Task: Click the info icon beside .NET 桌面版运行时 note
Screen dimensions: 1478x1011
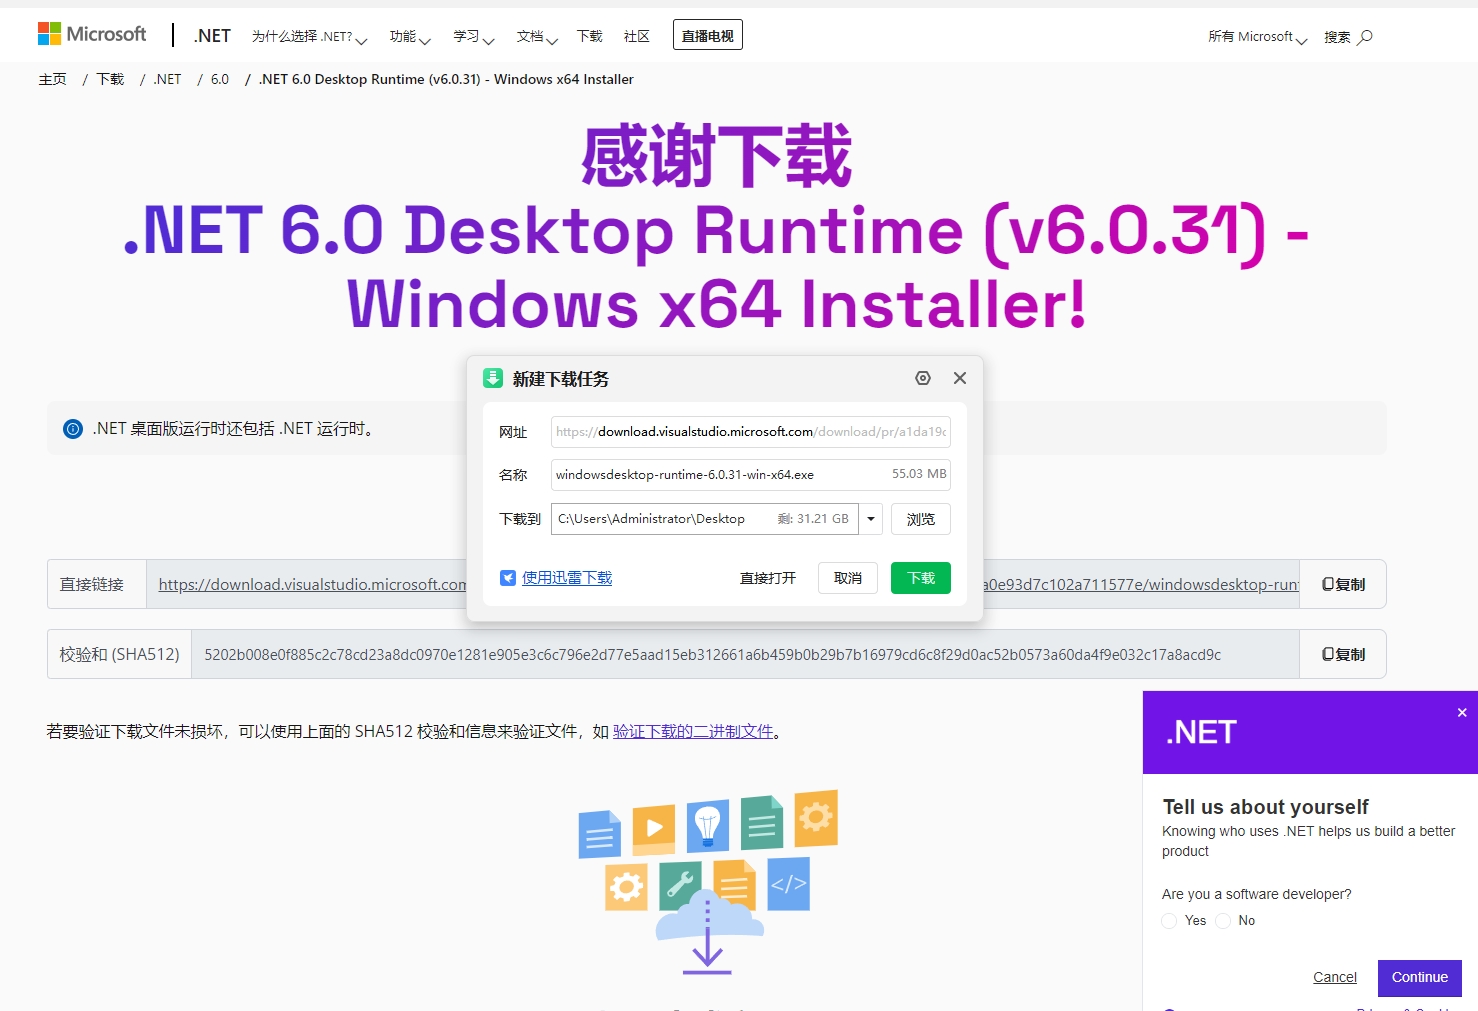Action: [73, 429]
